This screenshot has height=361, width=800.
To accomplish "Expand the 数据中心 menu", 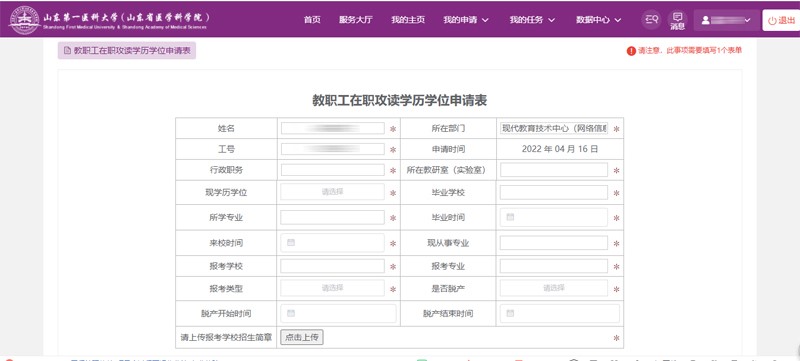I will [598, 20].
